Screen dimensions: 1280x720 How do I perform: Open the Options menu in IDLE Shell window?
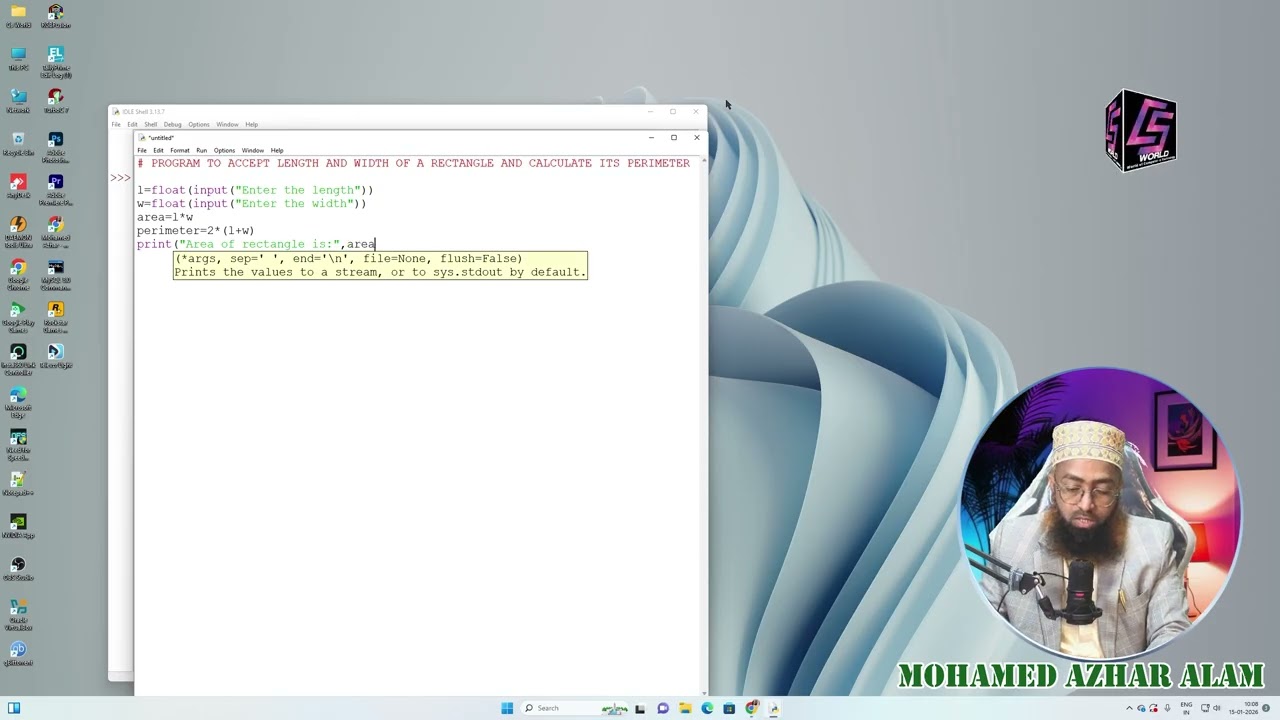(199, 124)
